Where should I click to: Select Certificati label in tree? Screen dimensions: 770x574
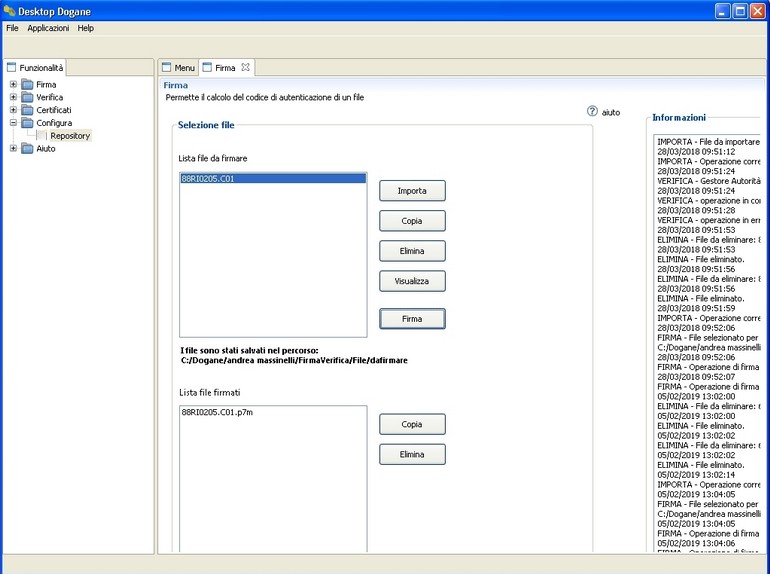pos(54,110)
